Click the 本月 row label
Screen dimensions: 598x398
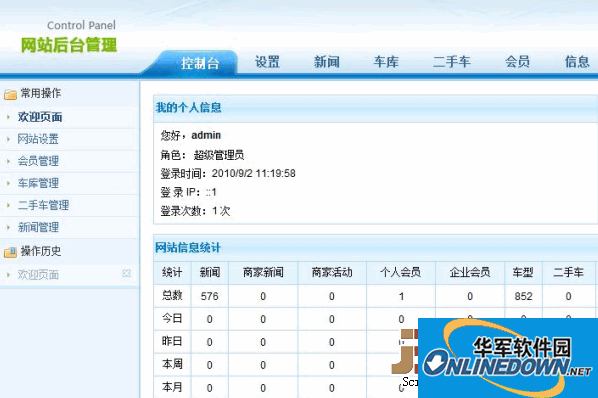click(x=172, y=387)
